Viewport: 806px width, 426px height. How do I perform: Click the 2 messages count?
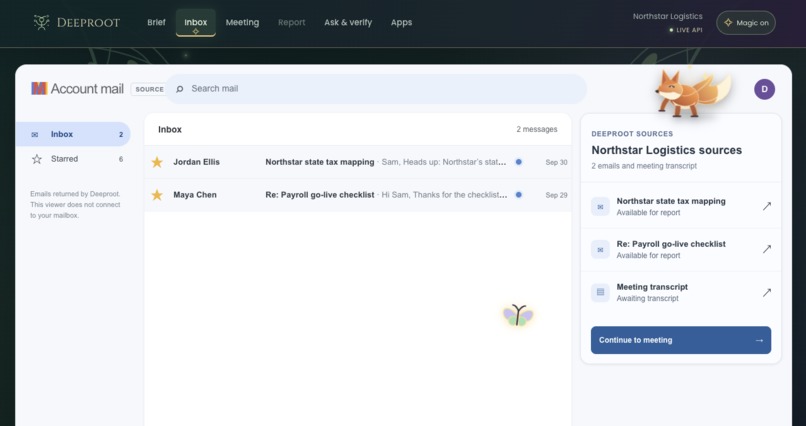(x=537, y=129)
